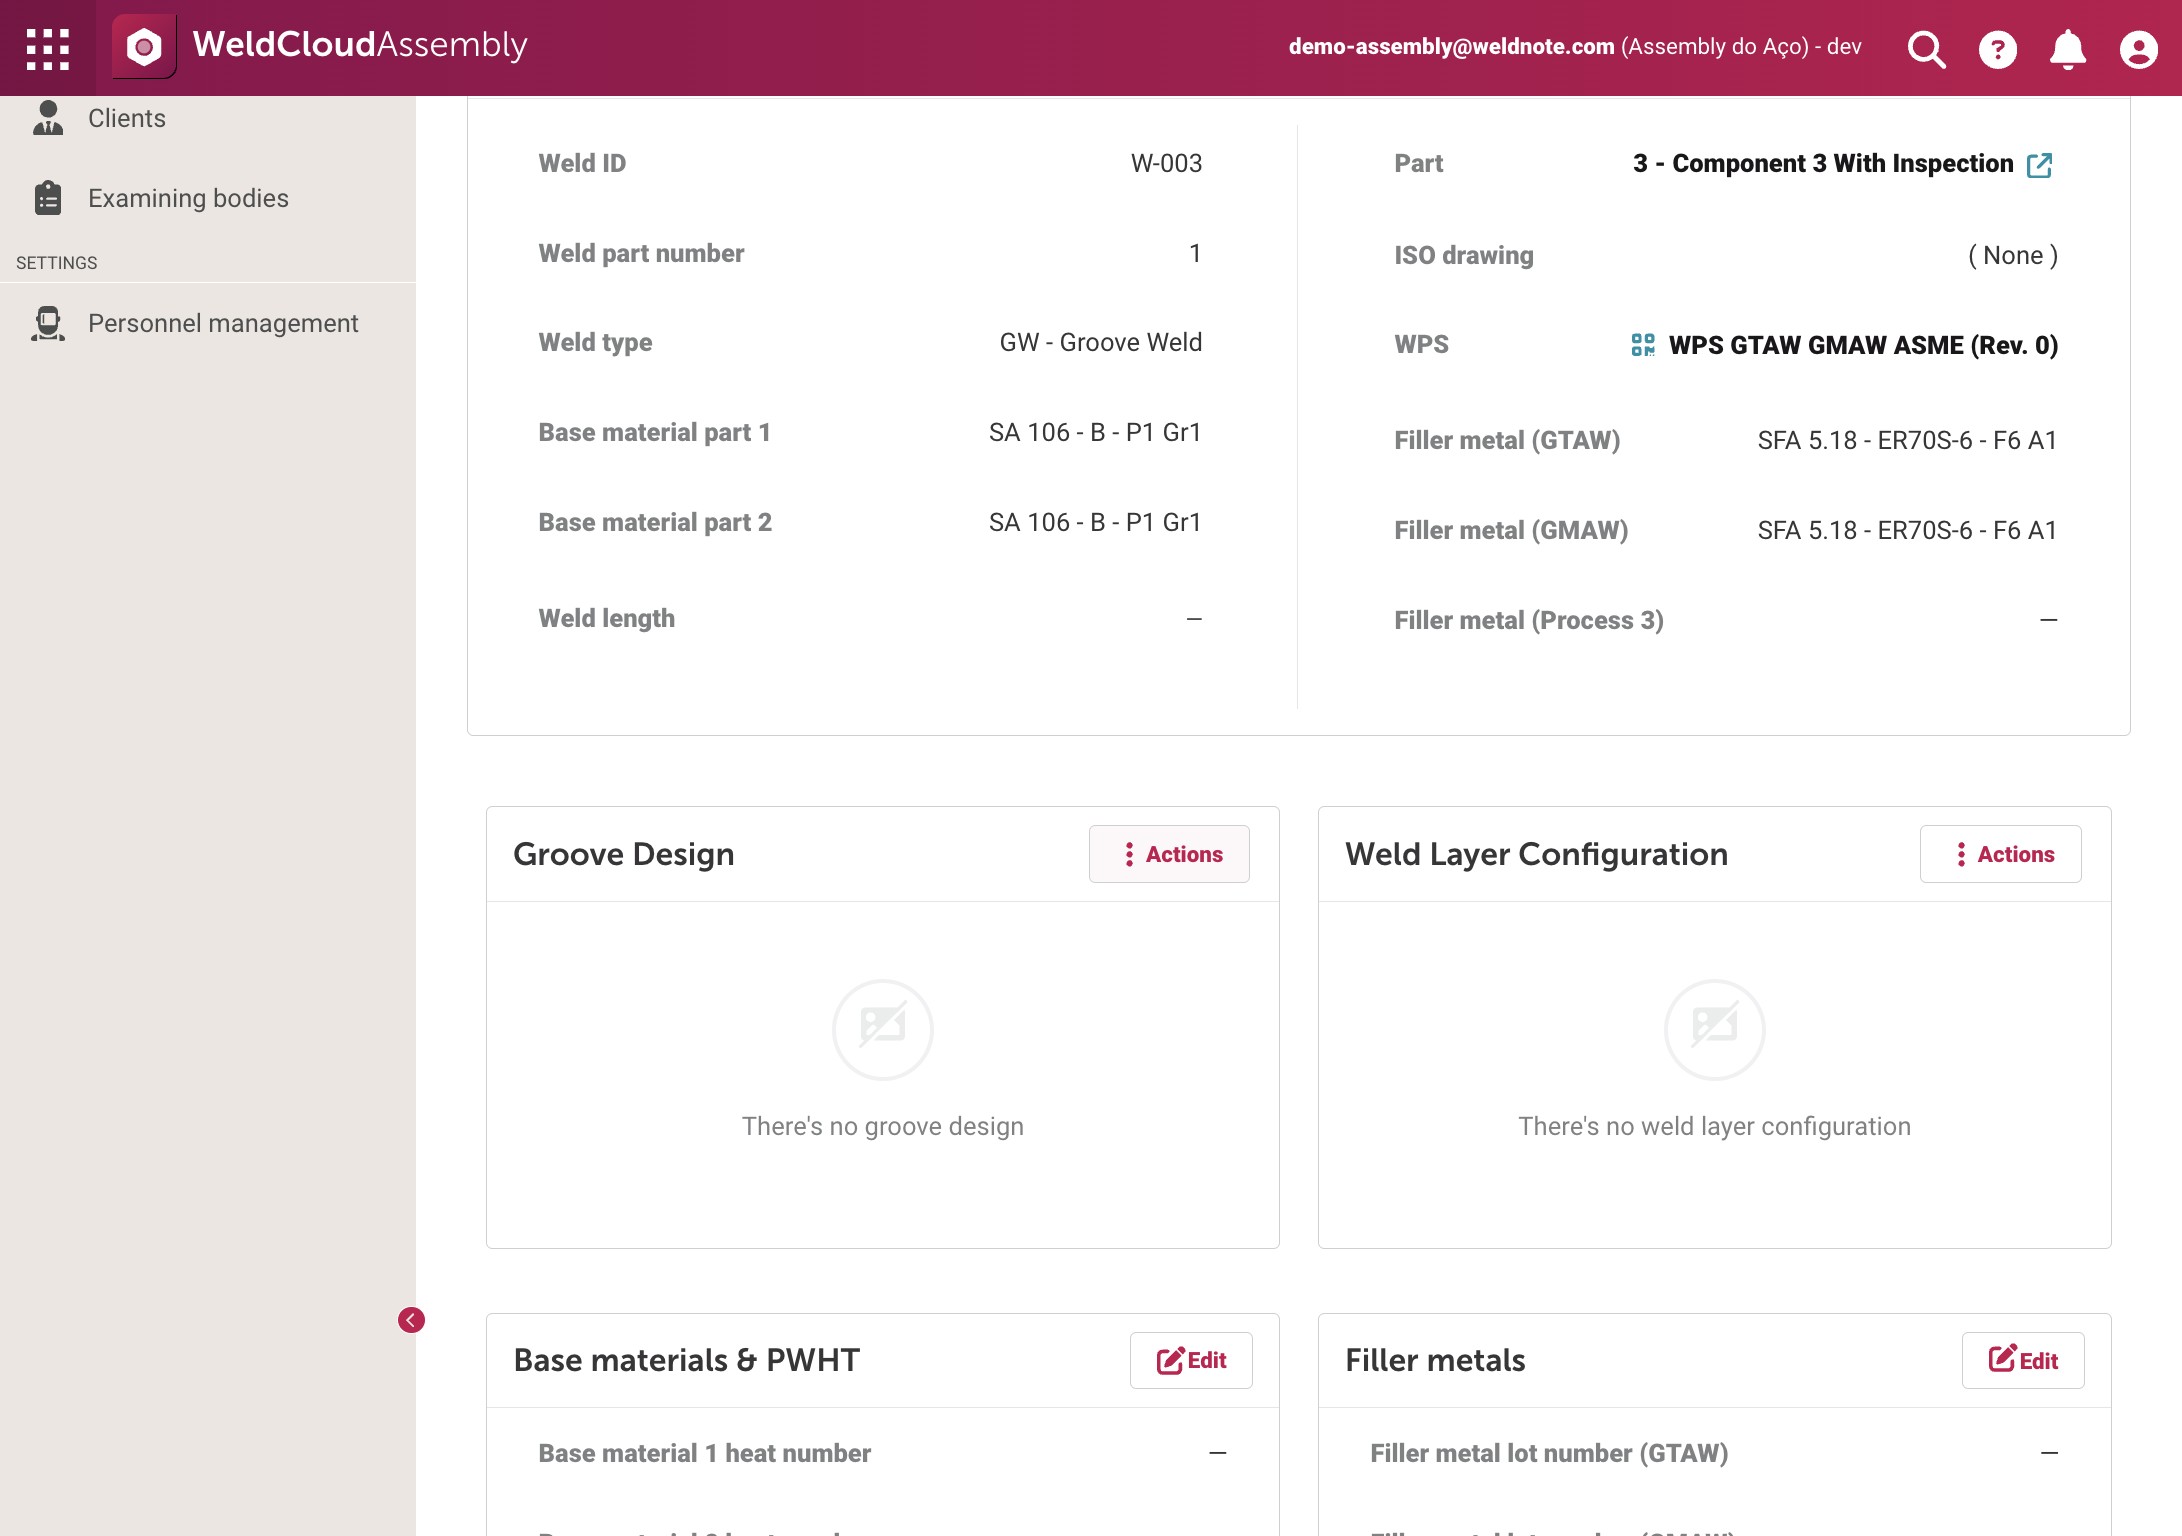Viewport: 2182px width, 1536px height.
Task: Click 'There's no groove design' message
Action: [883, 1126]
